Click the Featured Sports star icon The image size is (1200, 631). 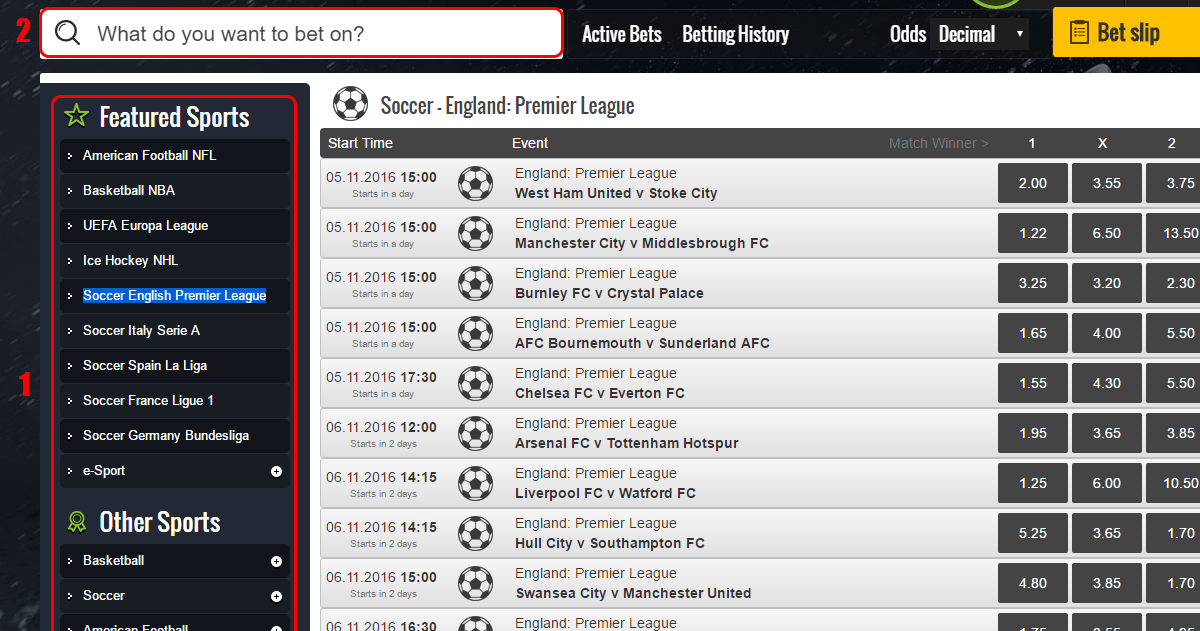pyautogui.click(x=76, y=116)
